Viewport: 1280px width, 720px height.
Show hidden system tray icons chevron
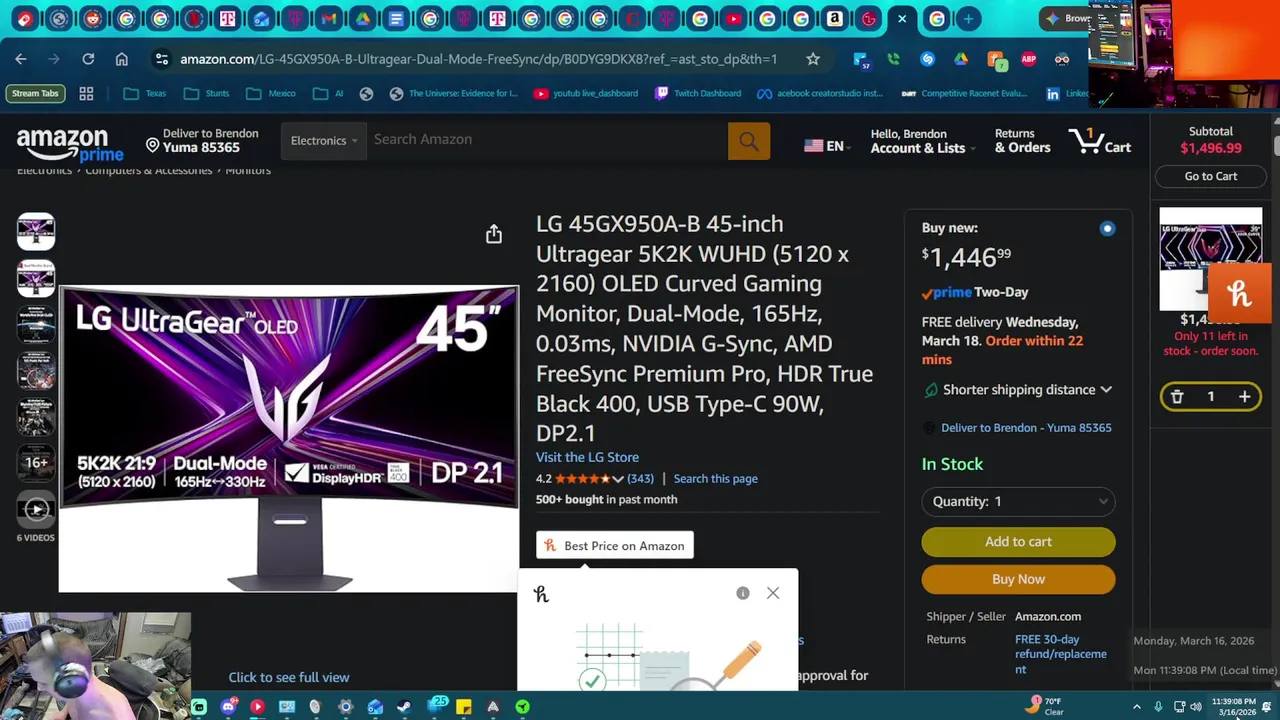(x=1137, y=707)
